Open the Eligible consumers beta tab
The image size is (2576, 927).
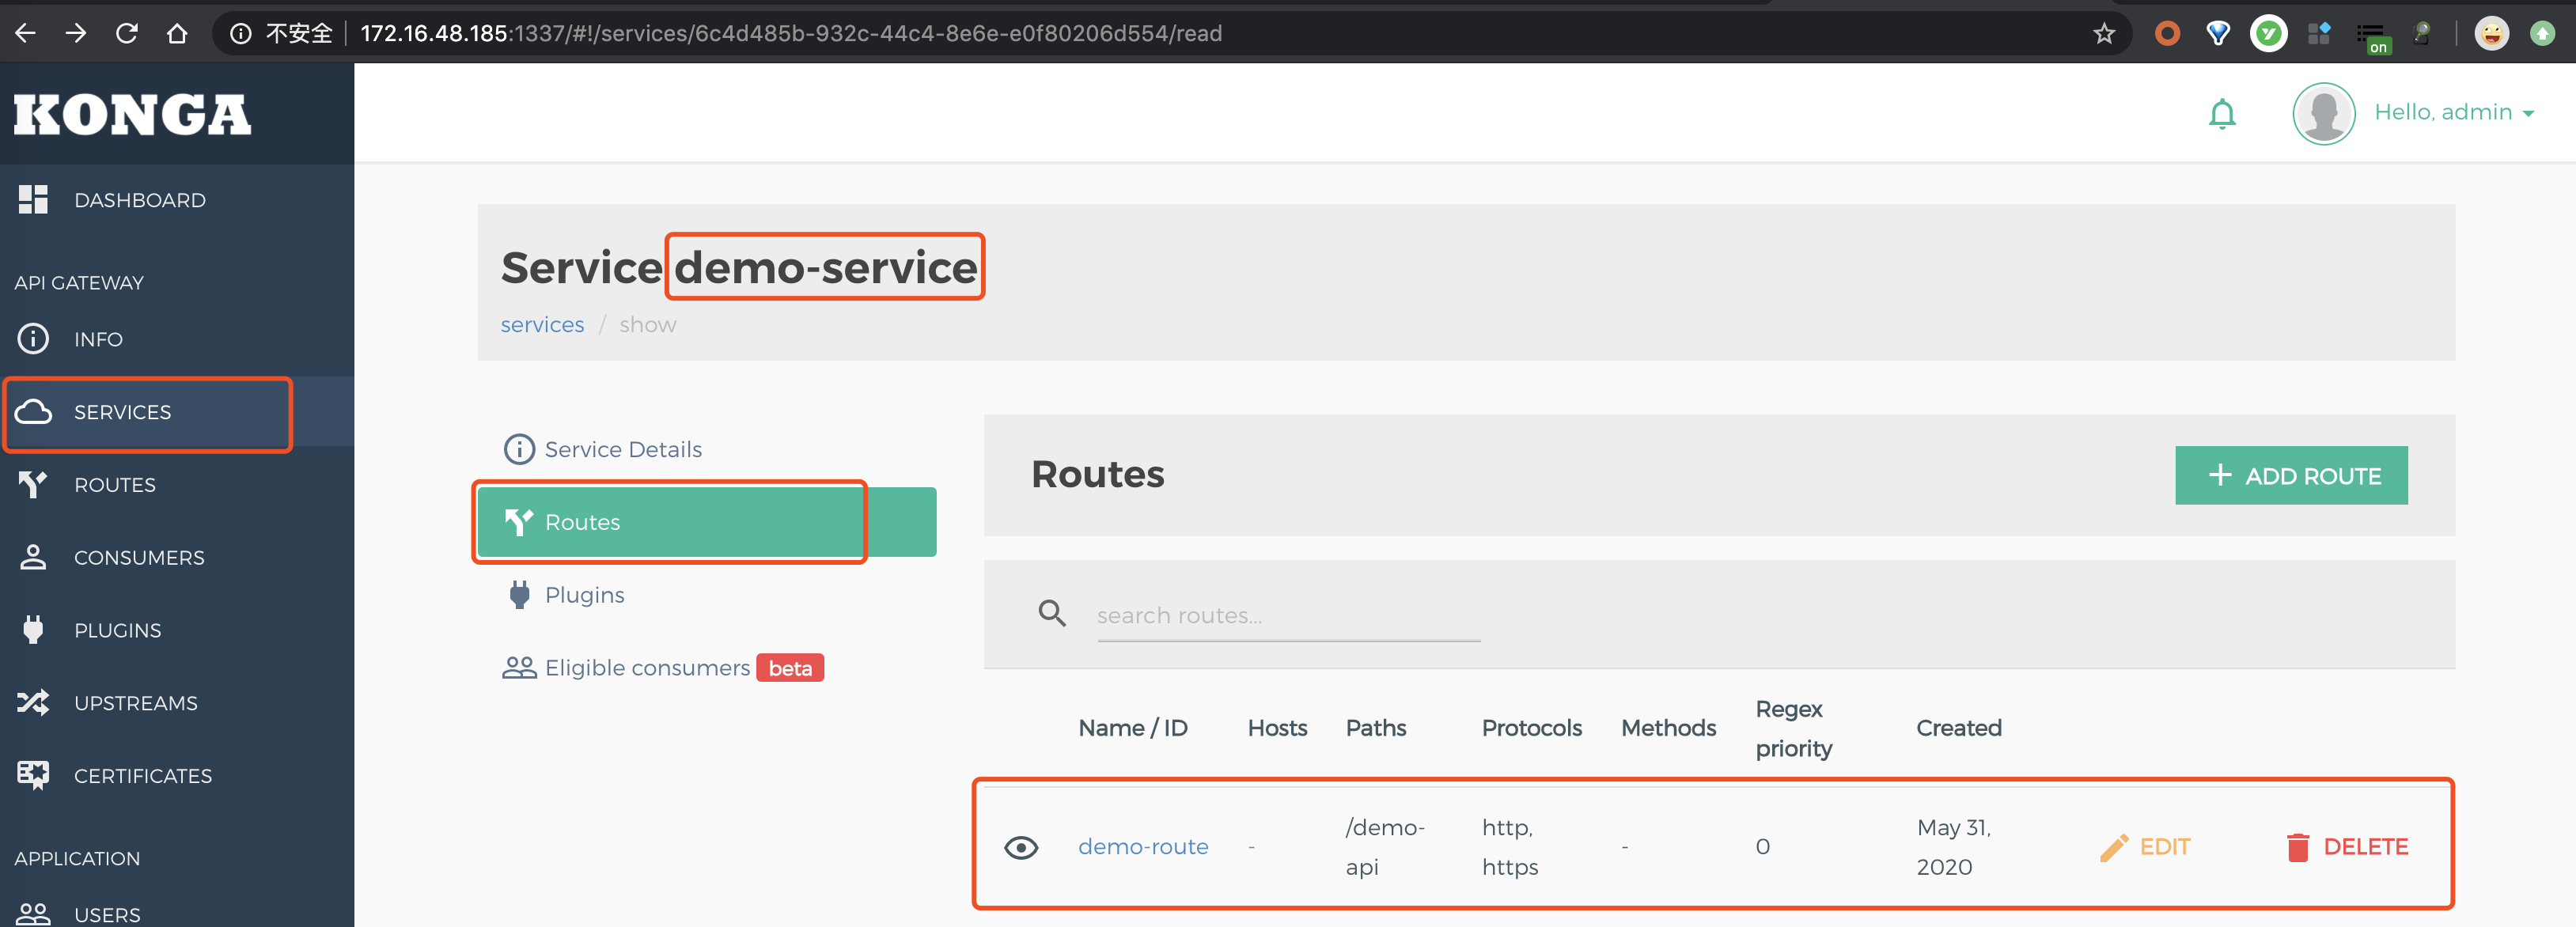[x=662, y=667]
